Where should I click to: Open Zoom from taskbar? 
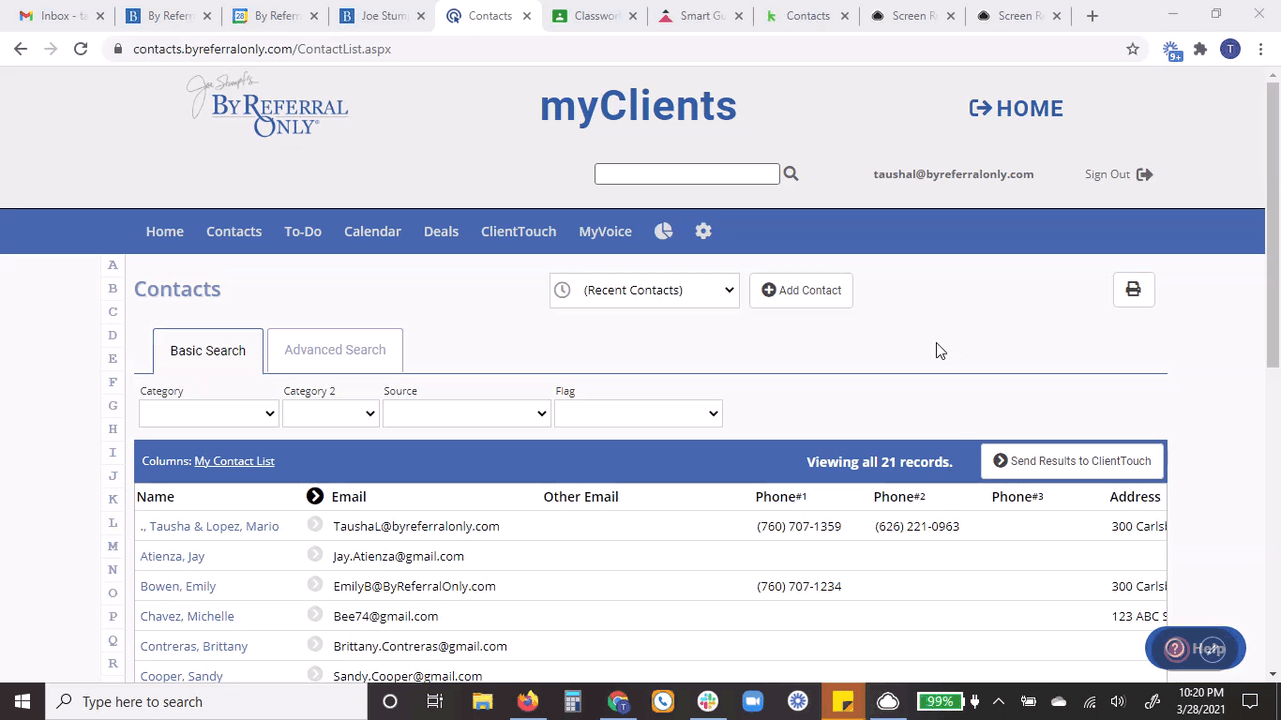pyautogui.click(x=751, y=701)
